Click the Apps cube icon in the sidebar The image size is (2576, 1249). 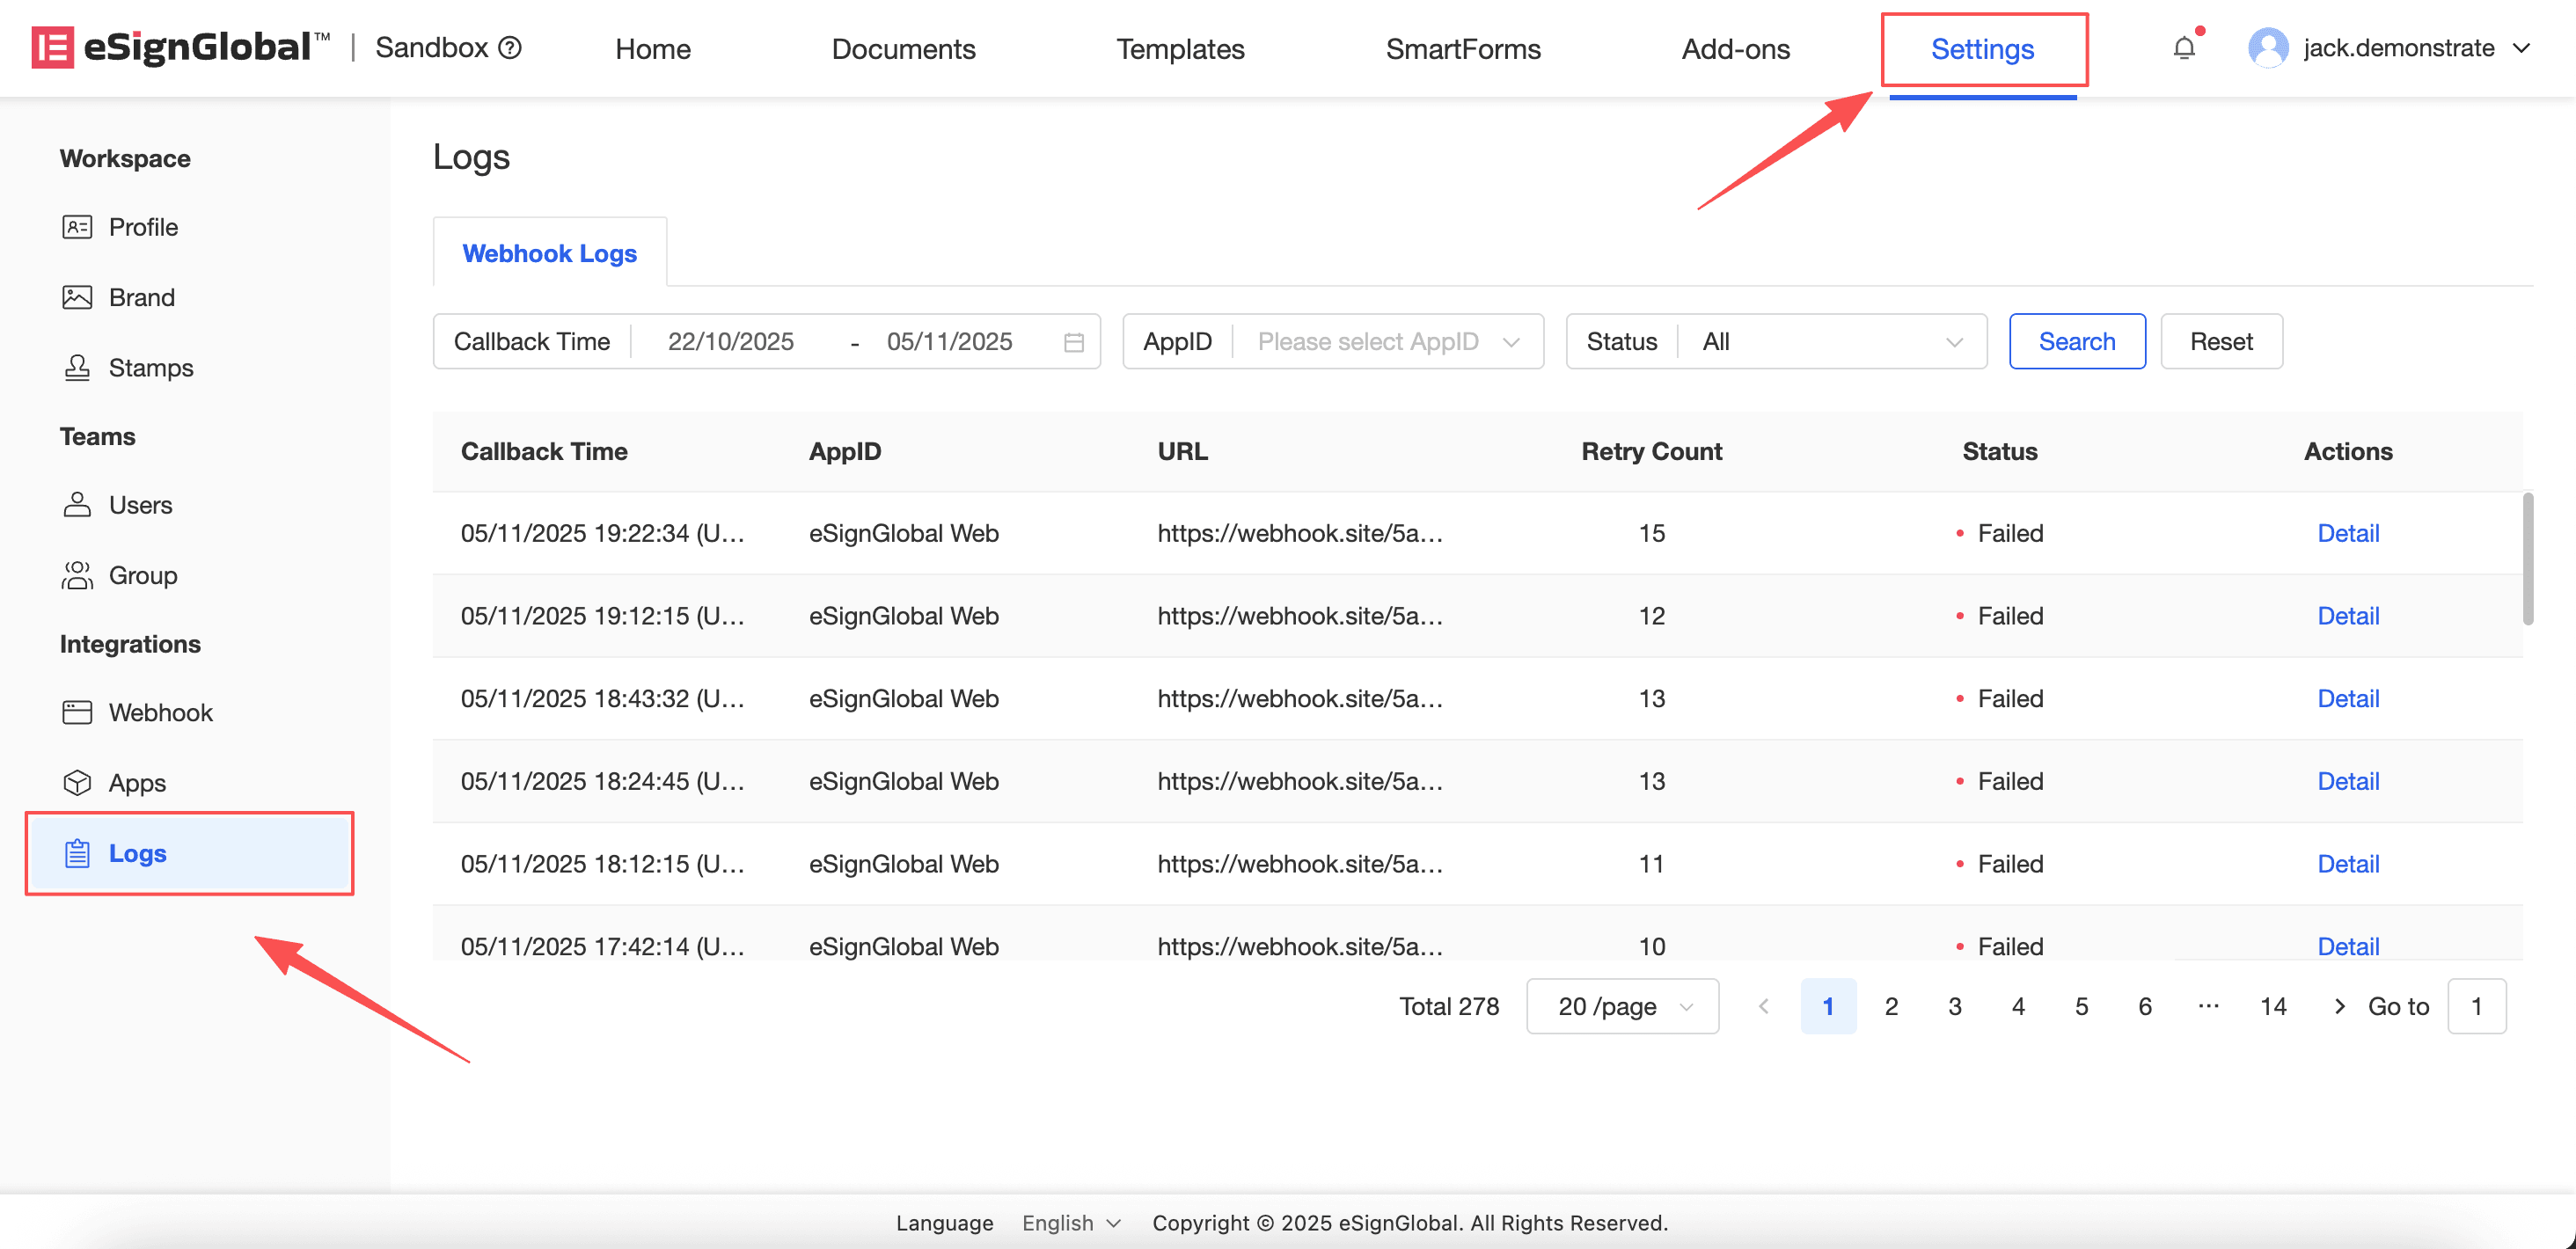tap(77, 782)
